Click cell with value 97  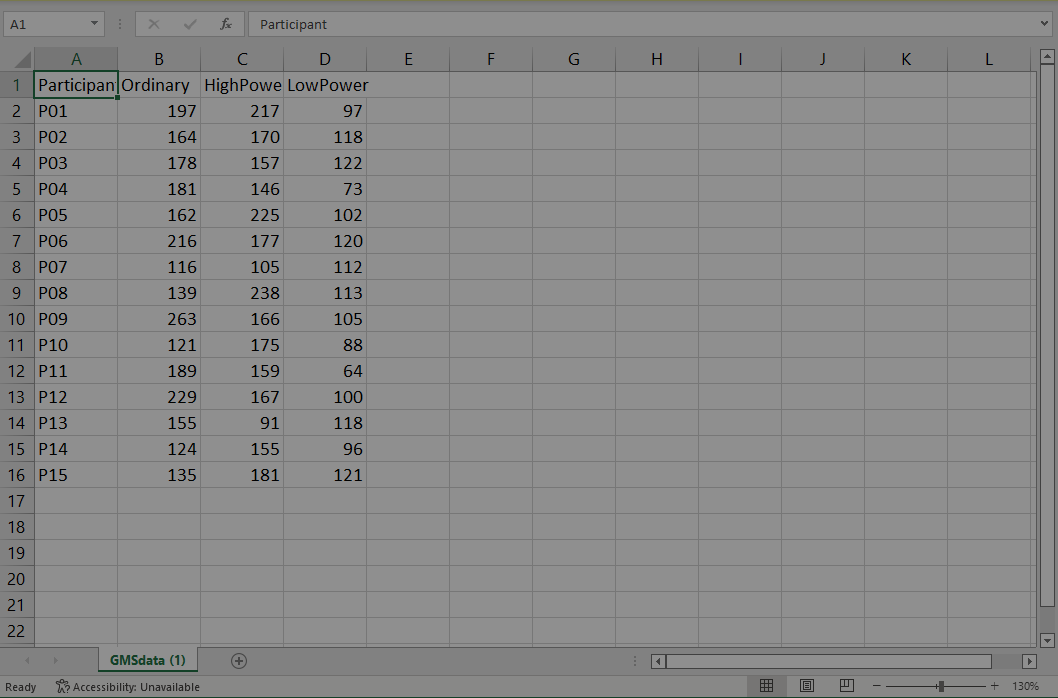pyautogui.click(x=325, y=111)
